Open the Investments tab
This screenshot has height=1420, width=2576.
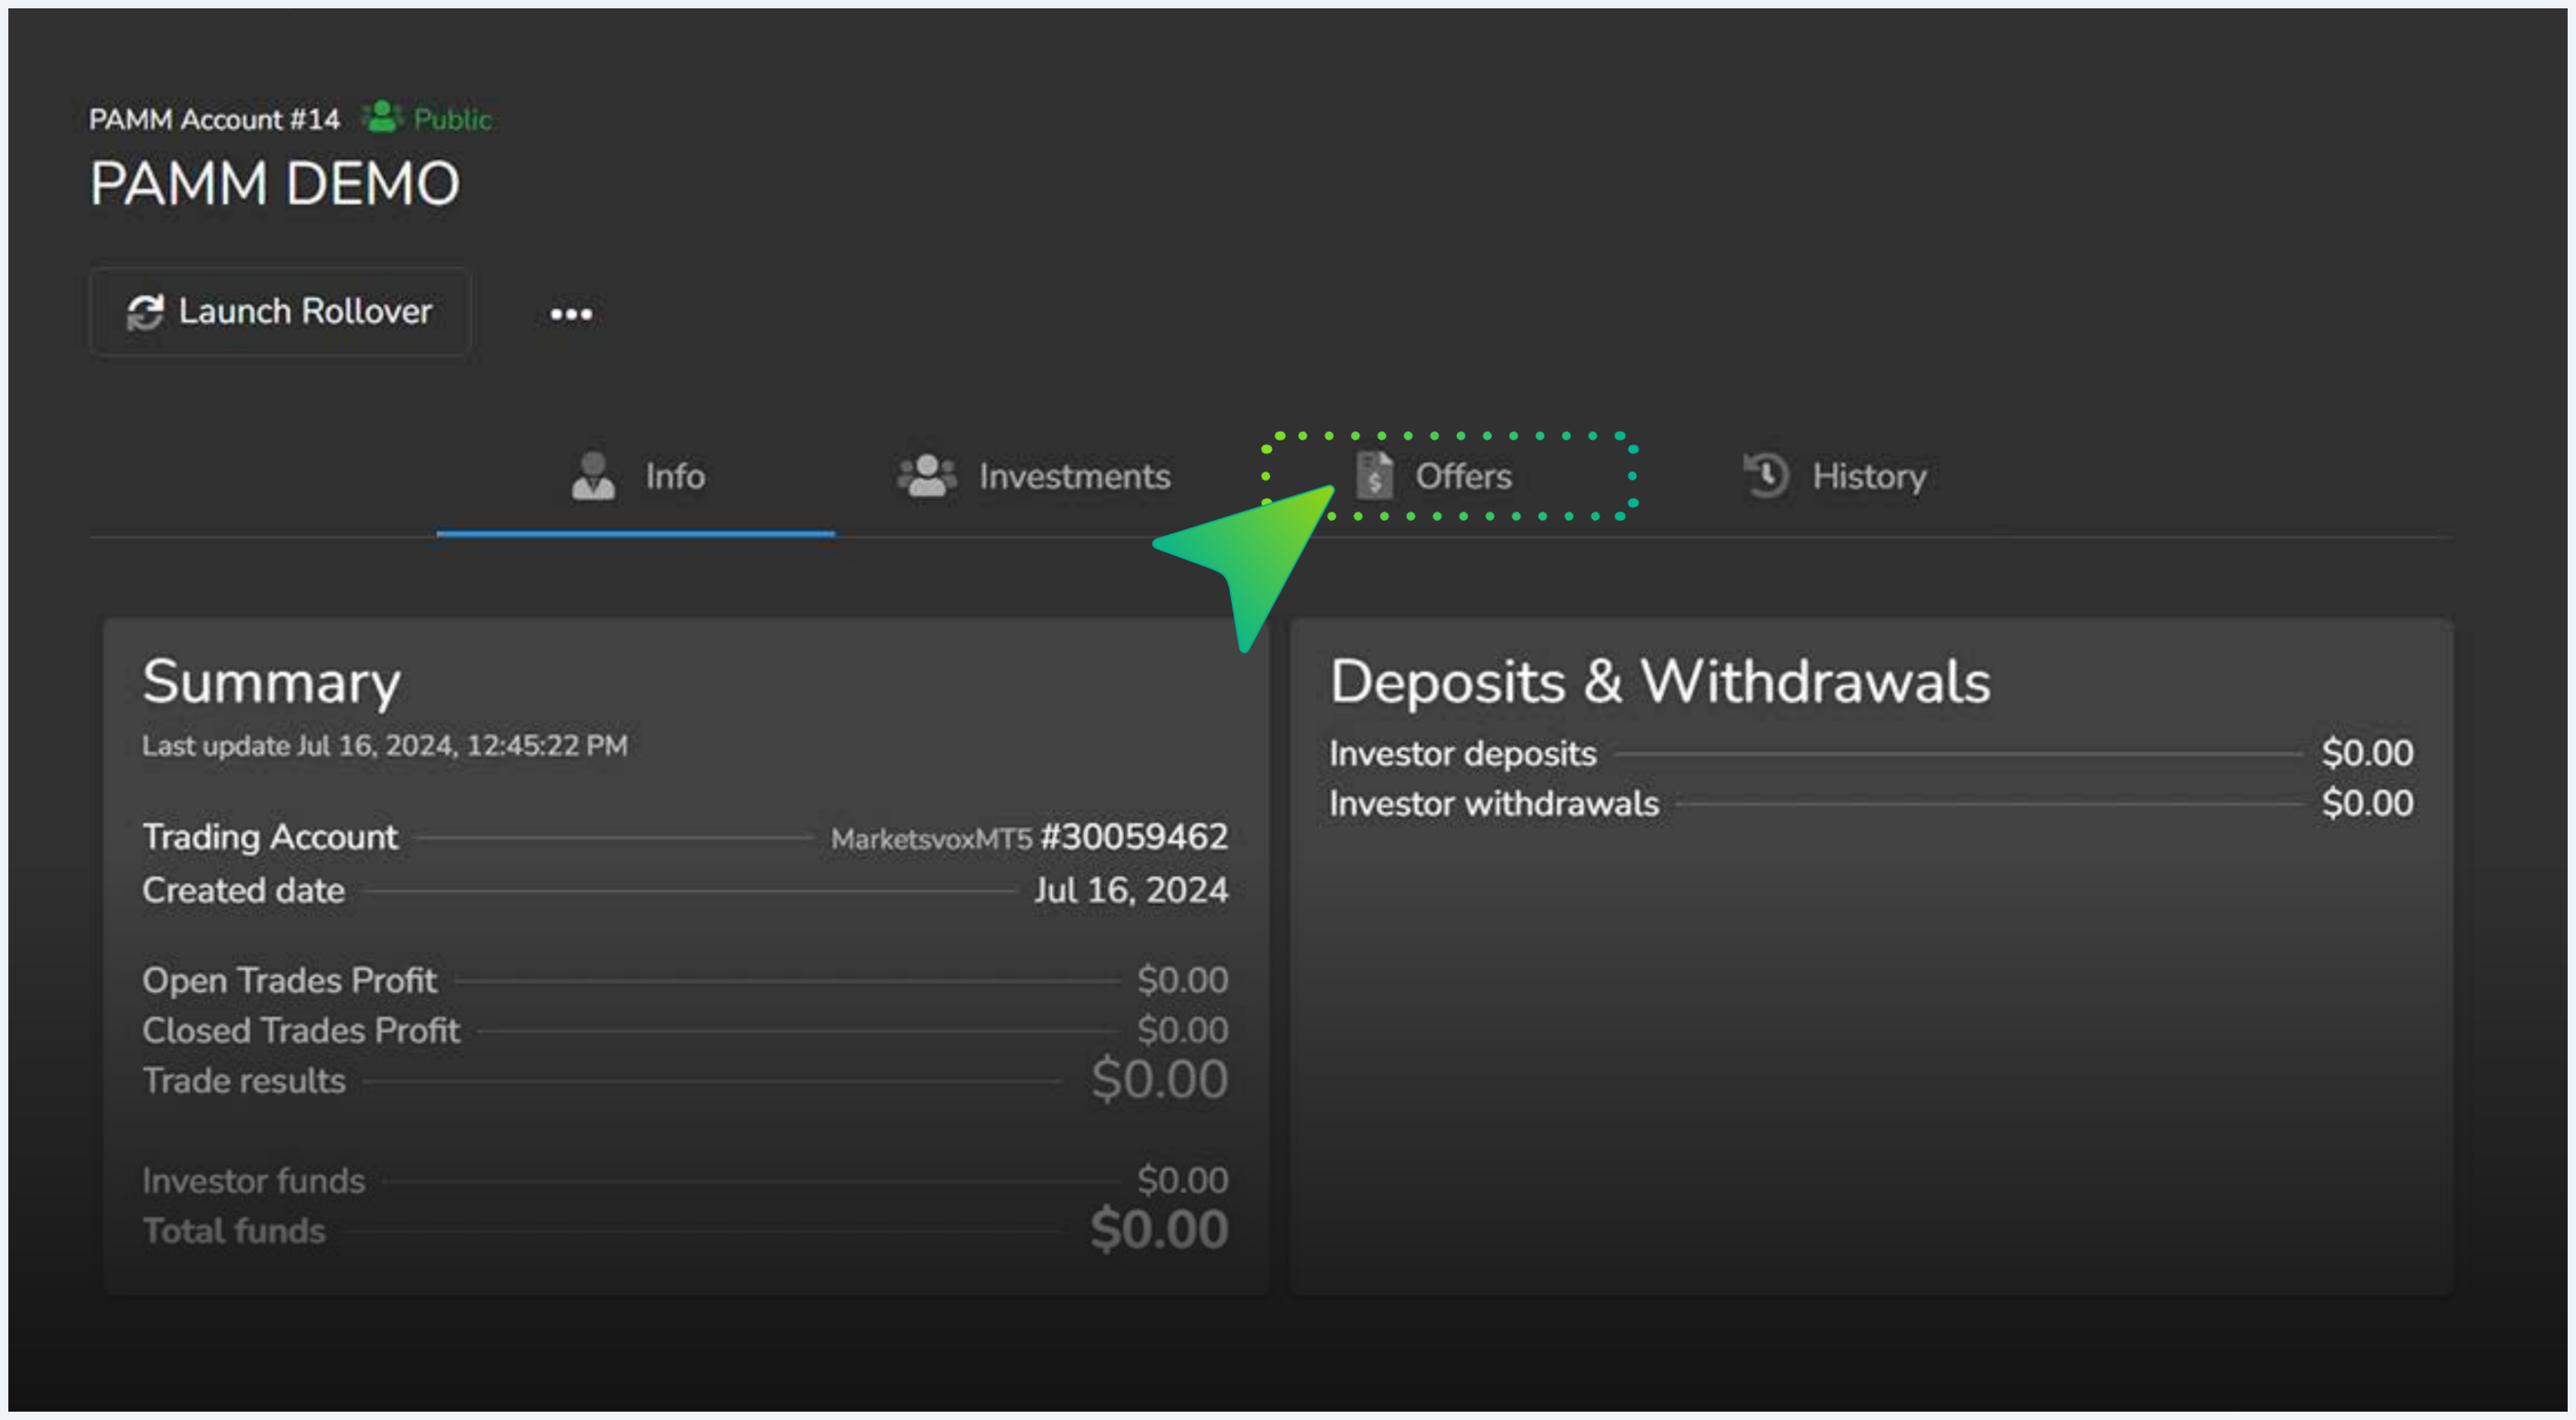[x=1034, y=477]
